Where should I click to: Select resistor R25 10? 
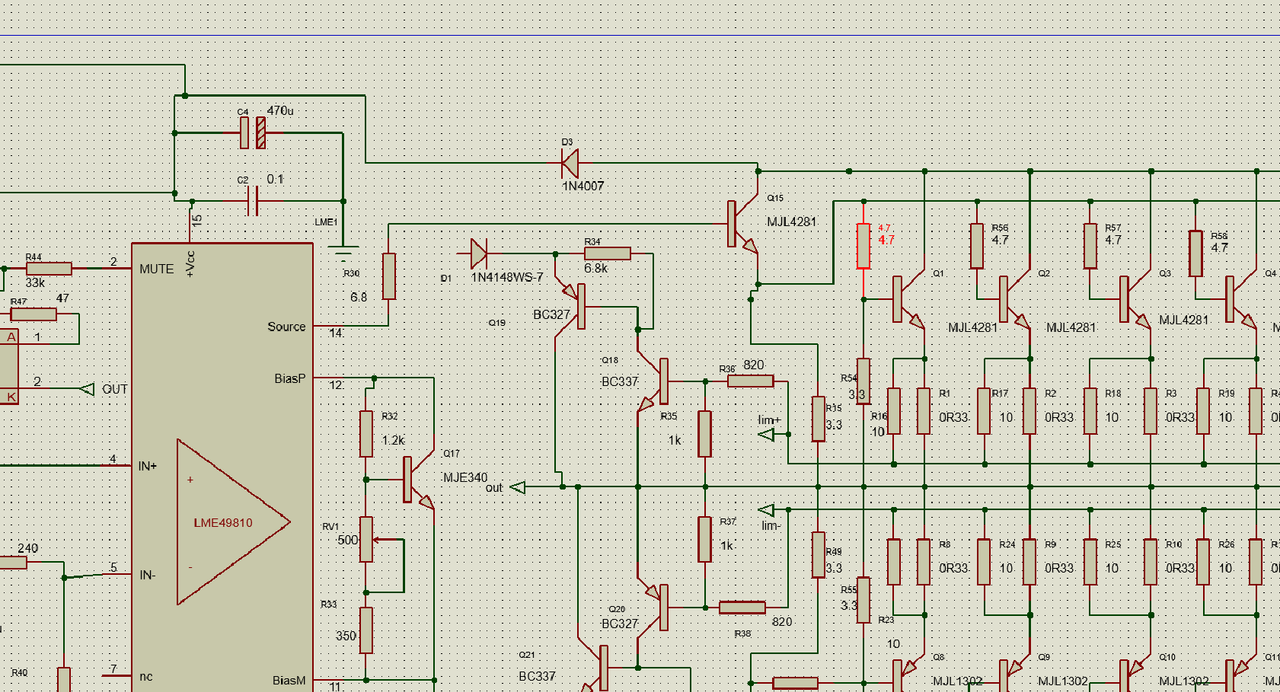[x=1090, y=561]
